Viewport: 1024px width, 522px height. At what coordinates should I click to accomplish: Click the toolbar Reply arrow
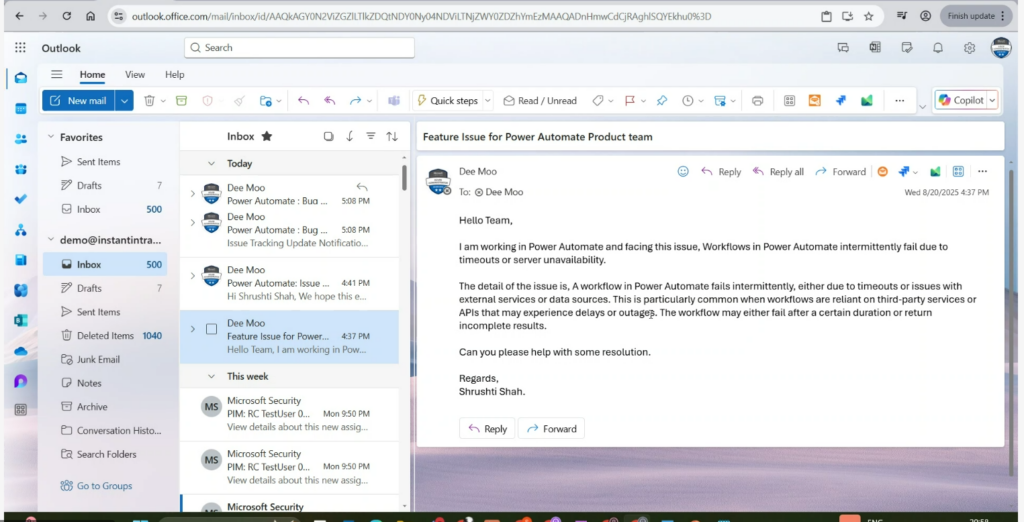303,101
